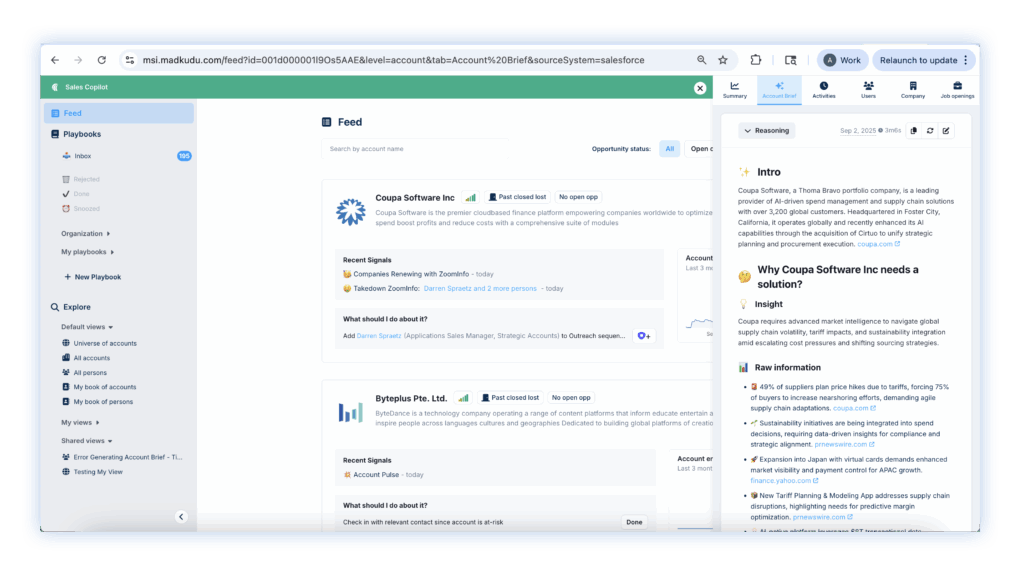
Task: Click the Coupa Software company logo
Action: (x=350, y=212)
